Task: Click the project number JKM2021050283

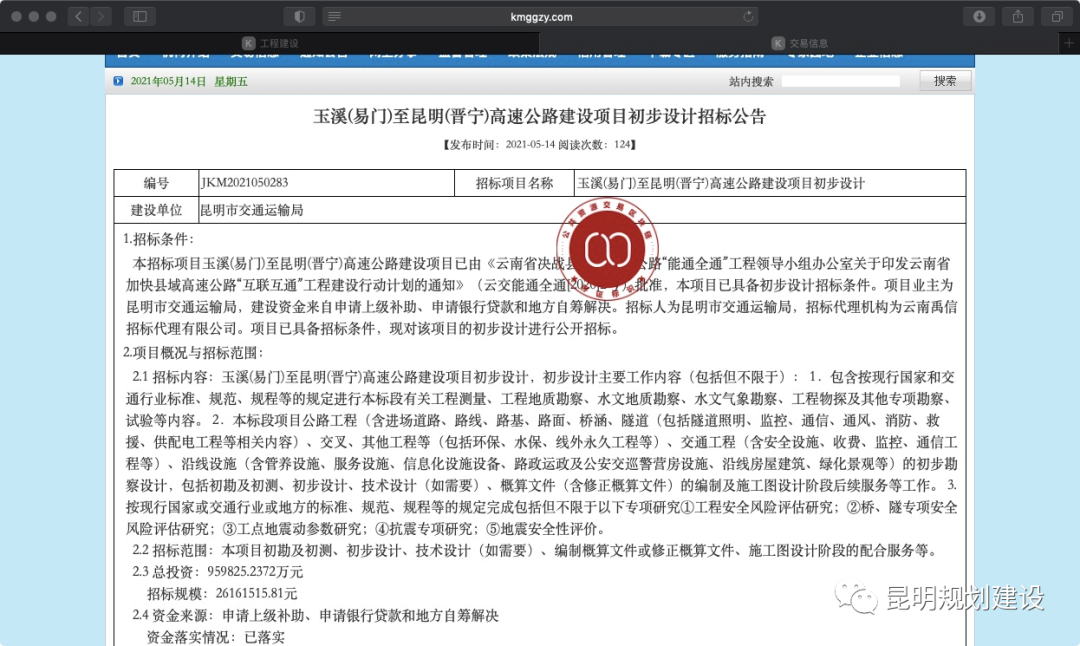Action: [244, 184]
